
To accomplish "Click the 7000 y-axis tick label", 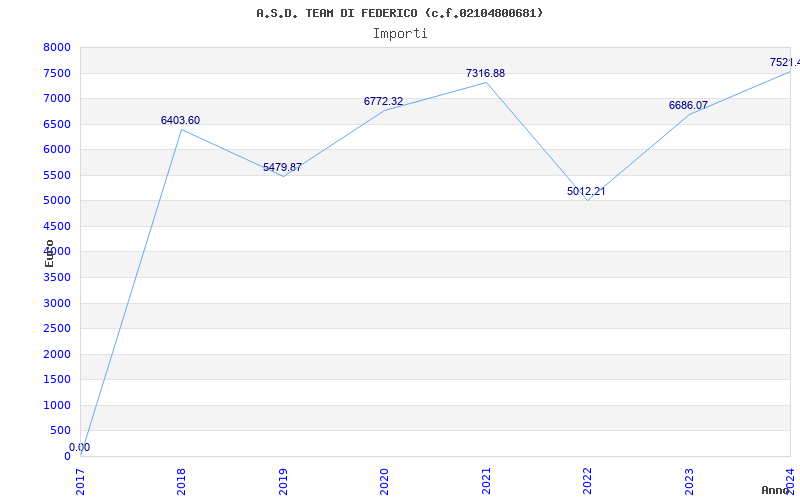I will tap(57, 98).
